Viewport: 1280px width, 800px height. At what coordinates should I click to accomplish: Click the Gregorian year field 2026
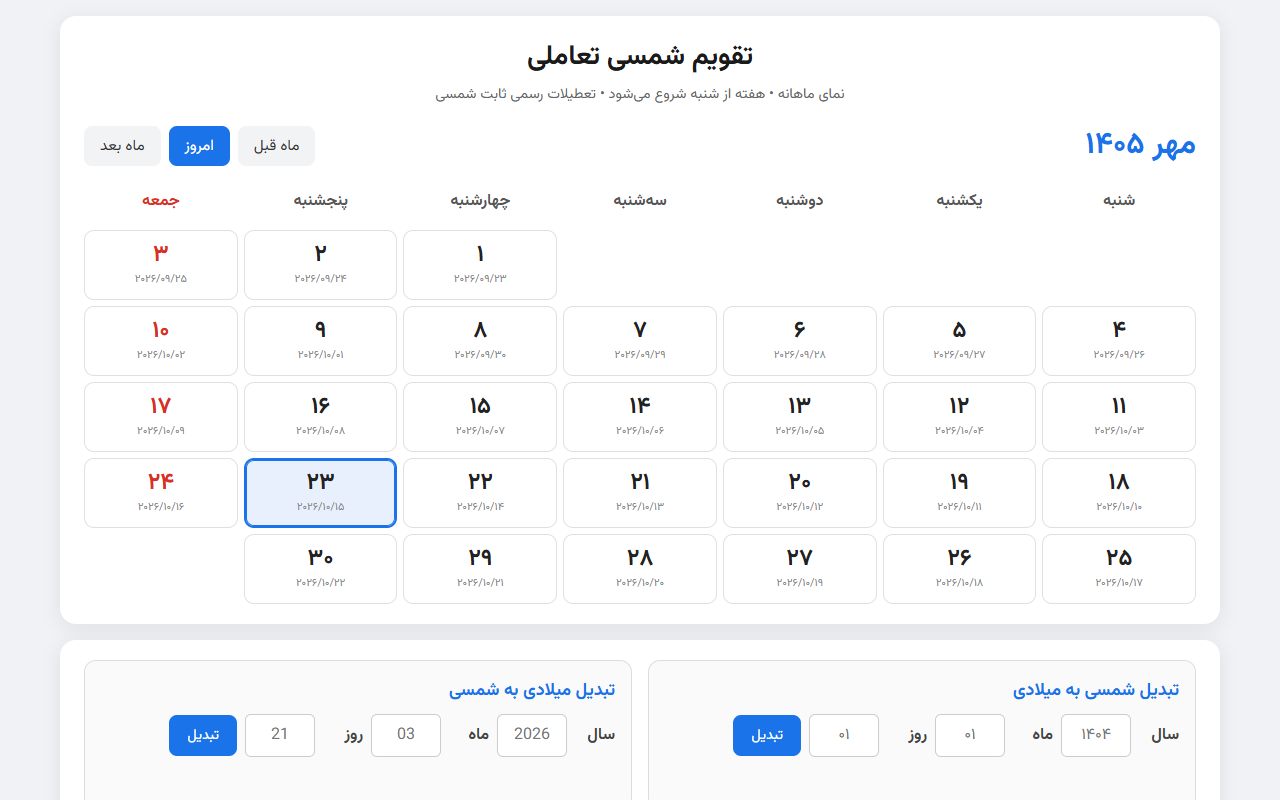(x=532, y=735)
